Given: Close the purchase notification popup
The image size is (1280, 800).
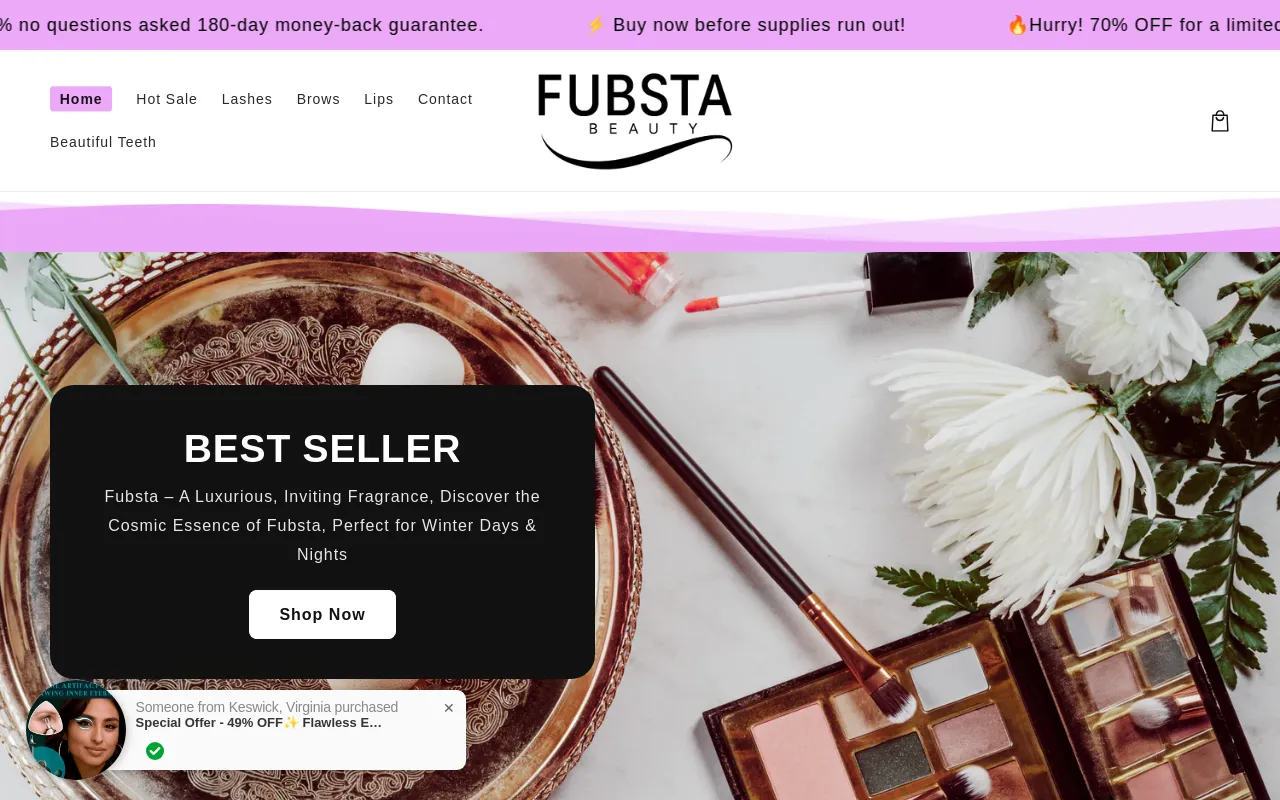Looking at the screenshot, I should (449, 708).
